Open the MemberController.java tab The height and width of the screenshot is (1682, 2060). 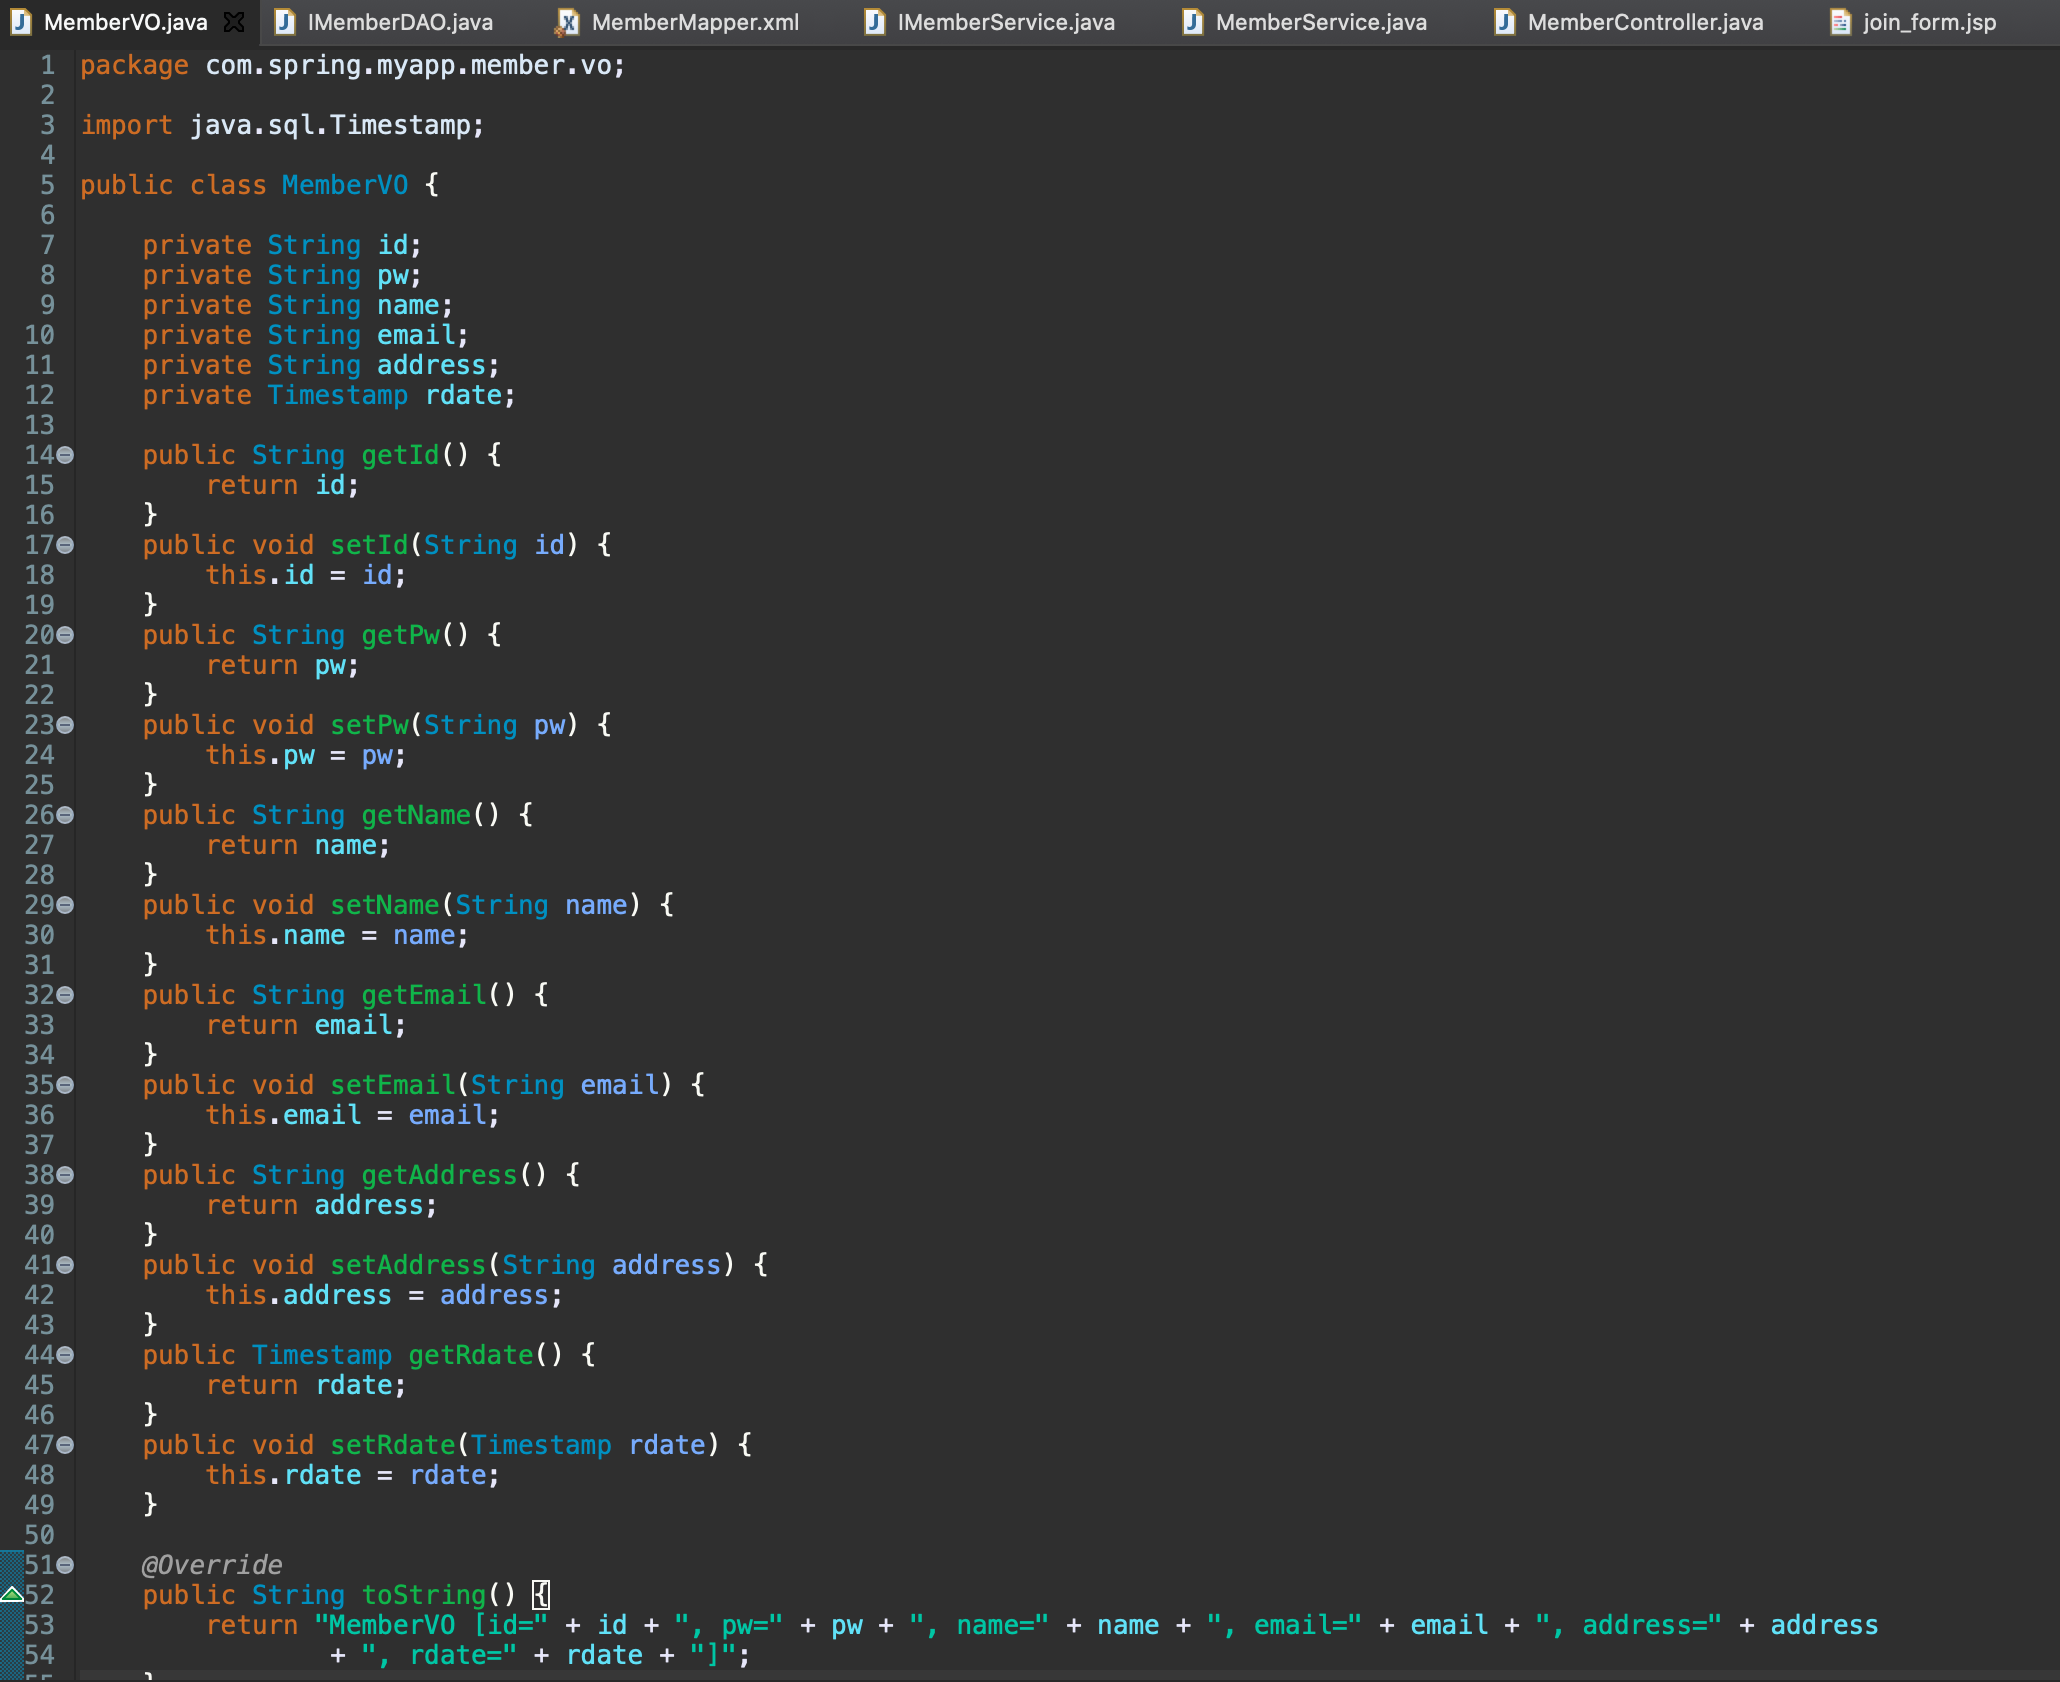pyautogui.click(x=1644, y=22)
